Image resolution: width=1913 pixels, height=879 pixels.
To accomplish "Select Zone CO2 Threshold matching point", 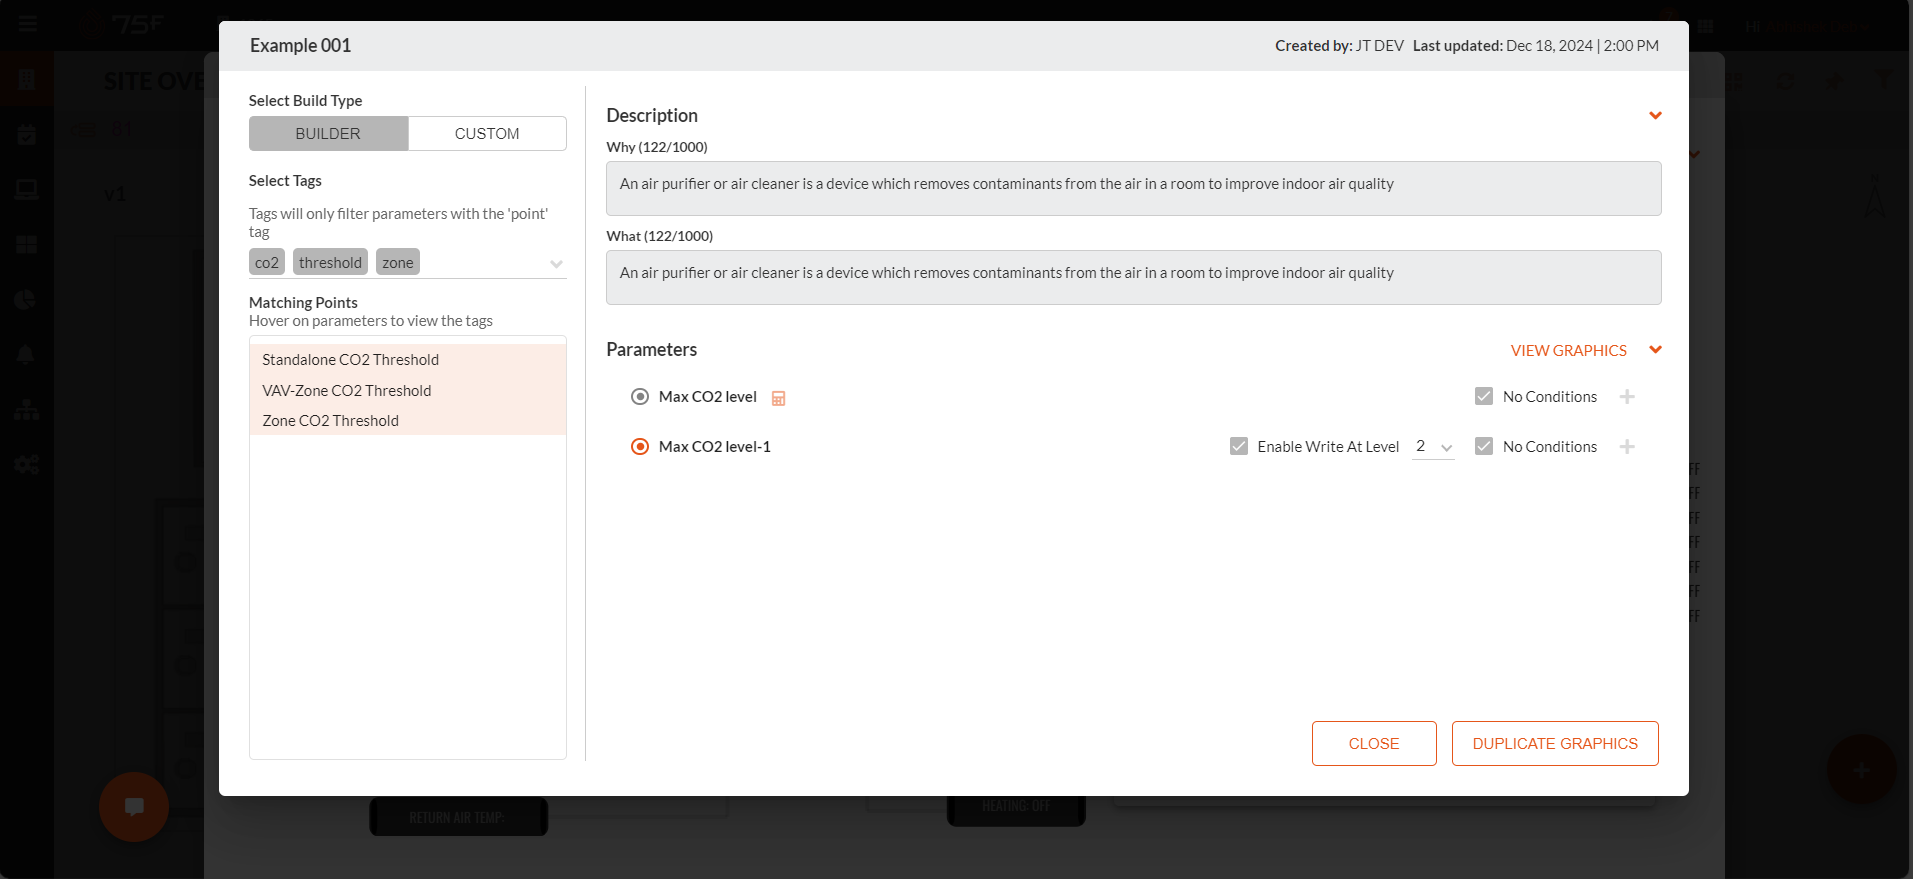I will [x=408, y=421].
